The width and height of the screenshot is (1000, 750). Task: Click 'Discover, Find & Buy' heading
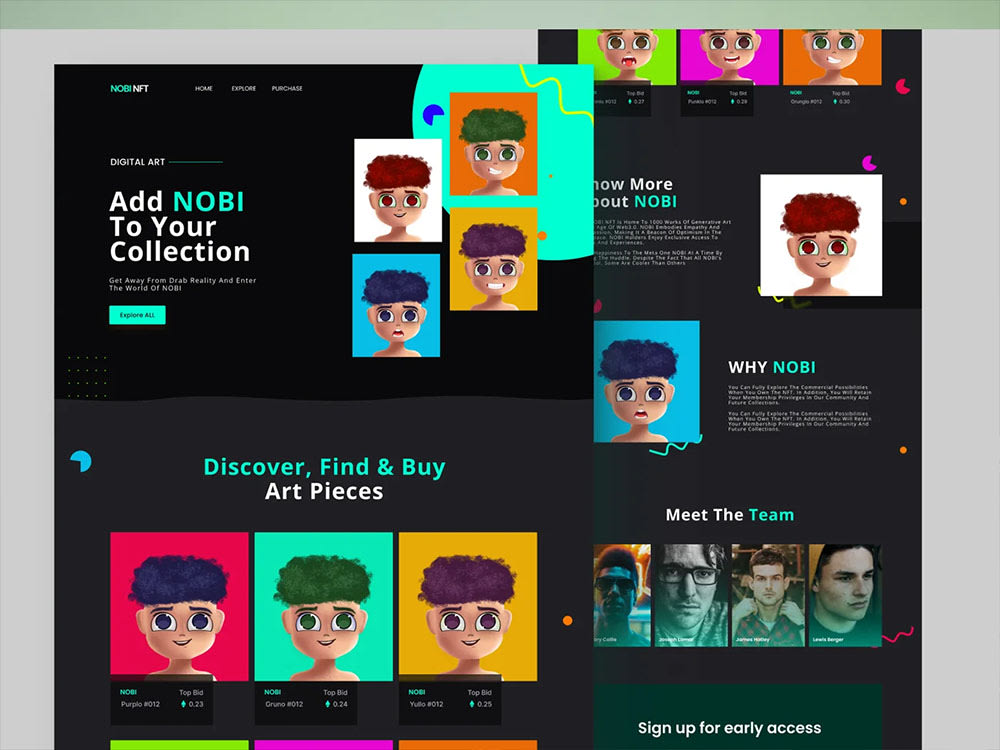324,467
